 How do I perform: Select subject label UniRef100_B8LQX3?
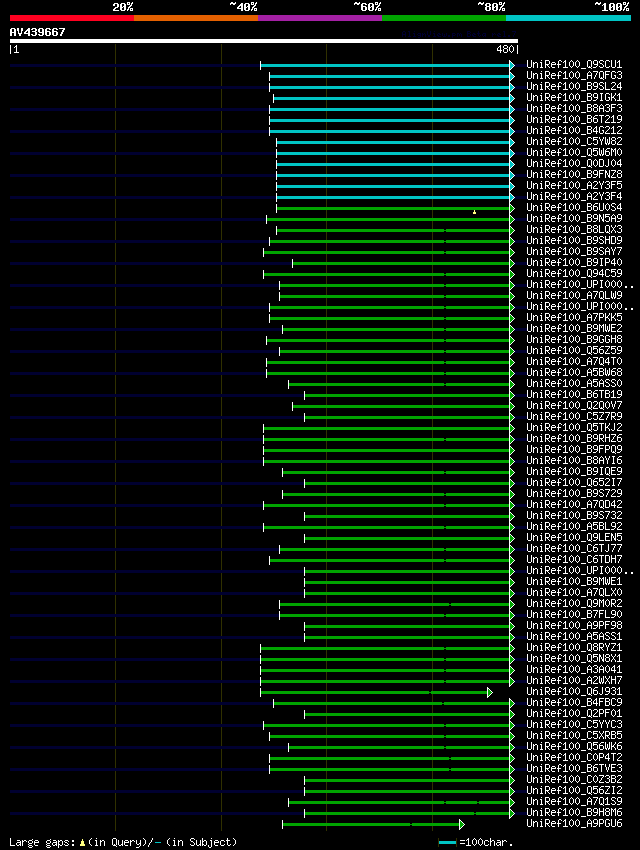(574, 229)
